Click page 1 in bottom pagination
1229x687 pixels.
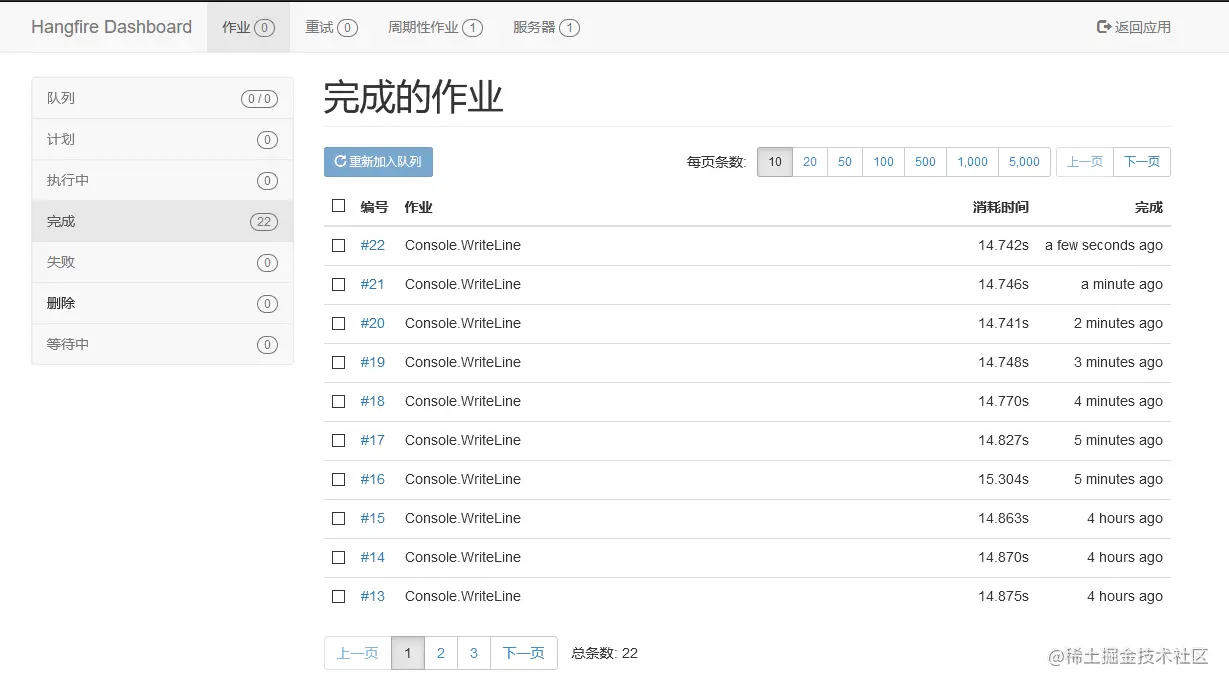(408, 653)
